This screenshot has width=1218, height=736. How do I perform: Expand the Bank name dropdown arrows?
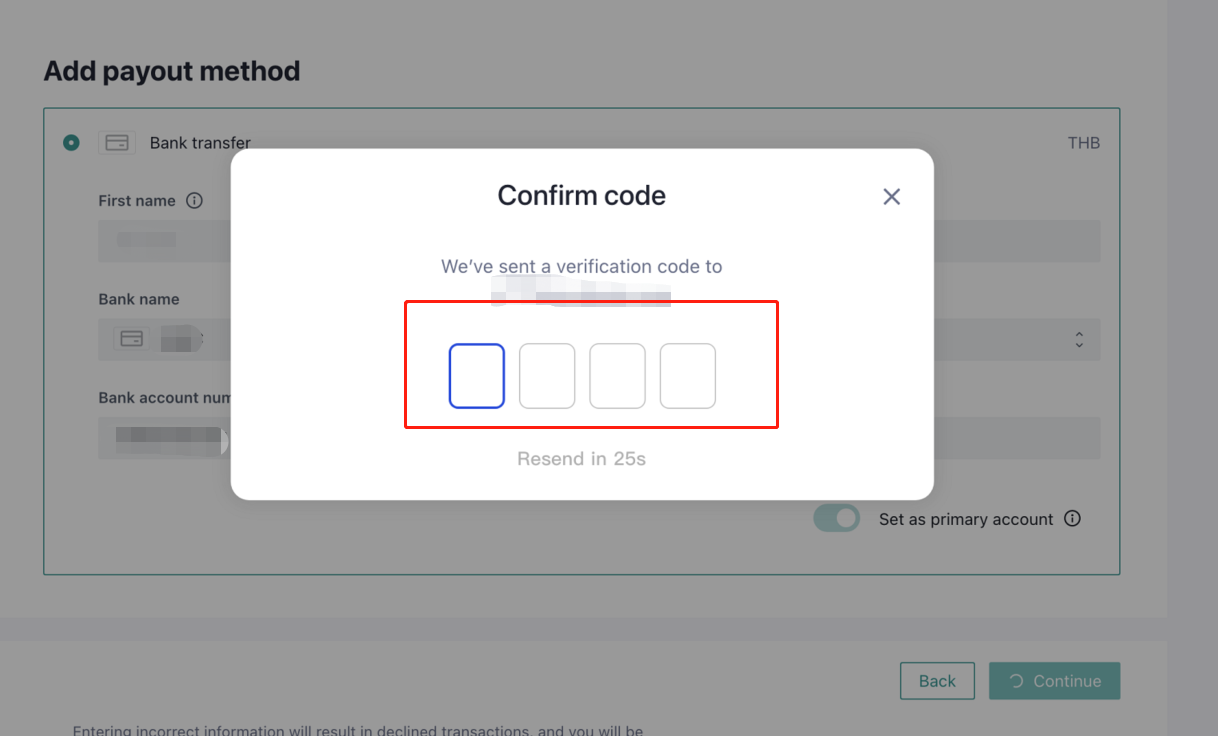coord(1079,340)
